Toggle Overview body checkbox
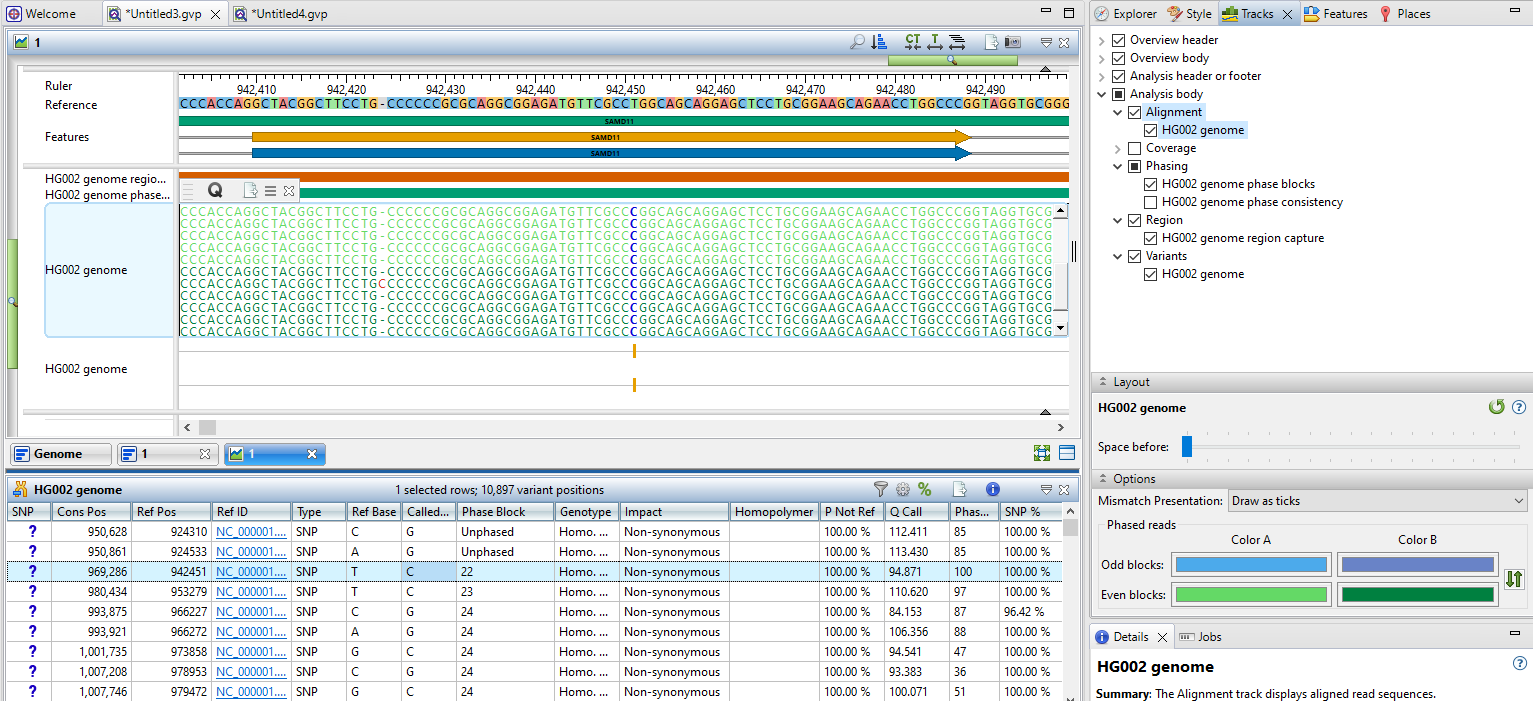Viewport: 1533px width, 701px height. click(1119, 58)
